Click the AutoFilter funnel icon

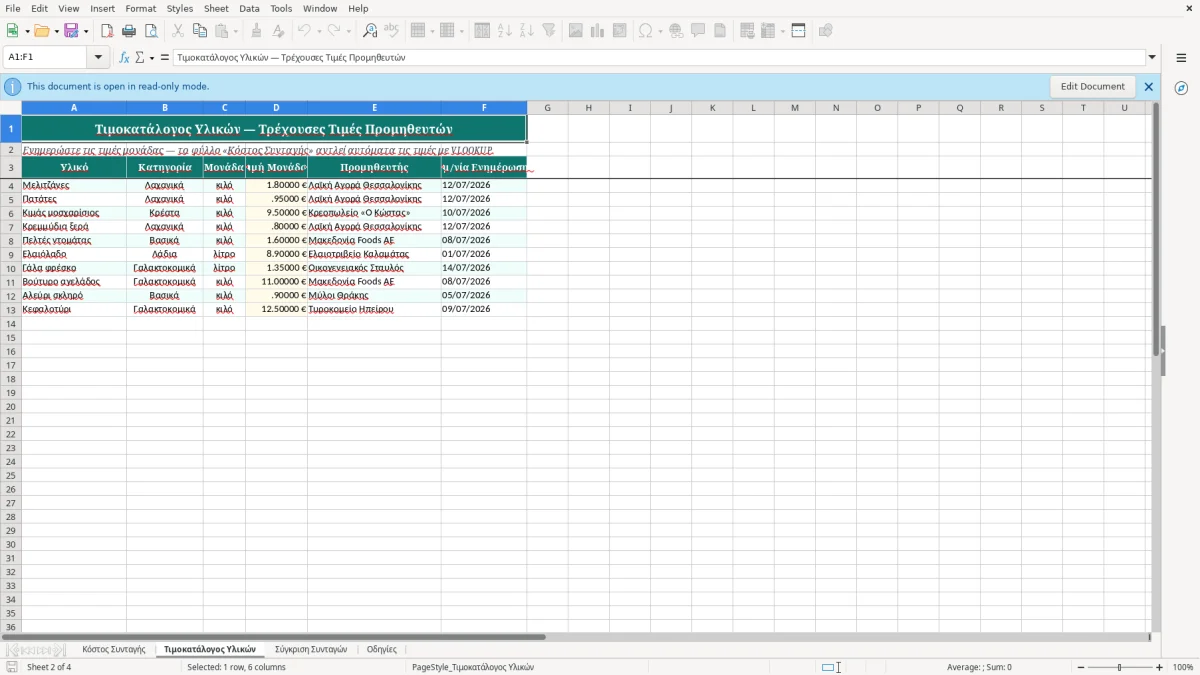click(548, 31)
